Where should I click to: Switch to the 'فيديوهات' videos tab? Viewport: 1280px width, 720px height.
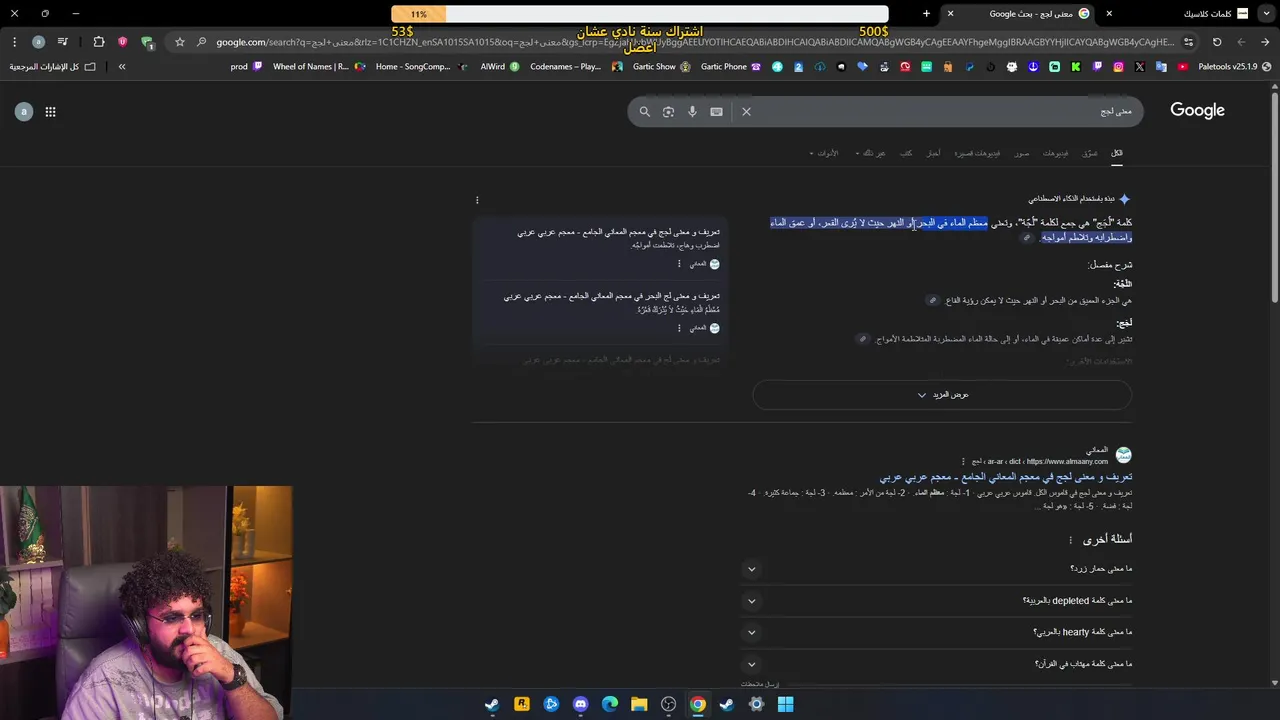tap(1055, 153)
